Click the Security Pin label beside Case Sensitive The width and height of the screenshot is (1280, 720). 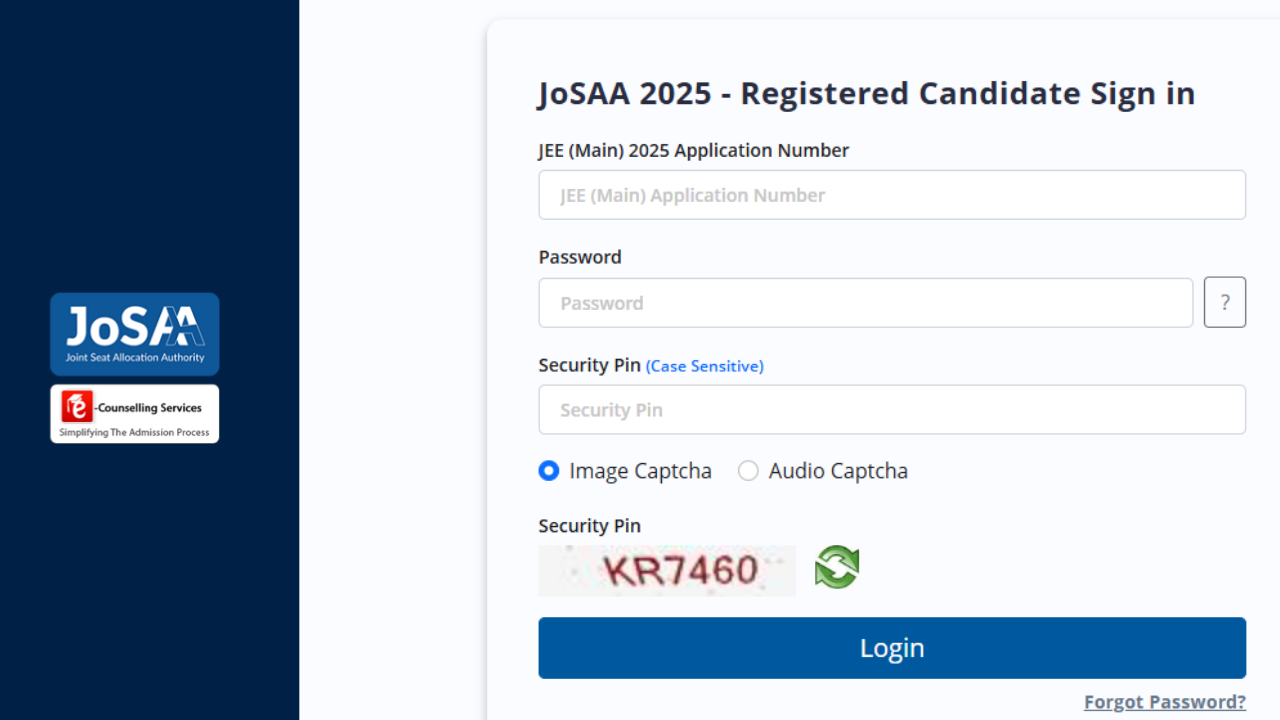click(x=589, y=365)
